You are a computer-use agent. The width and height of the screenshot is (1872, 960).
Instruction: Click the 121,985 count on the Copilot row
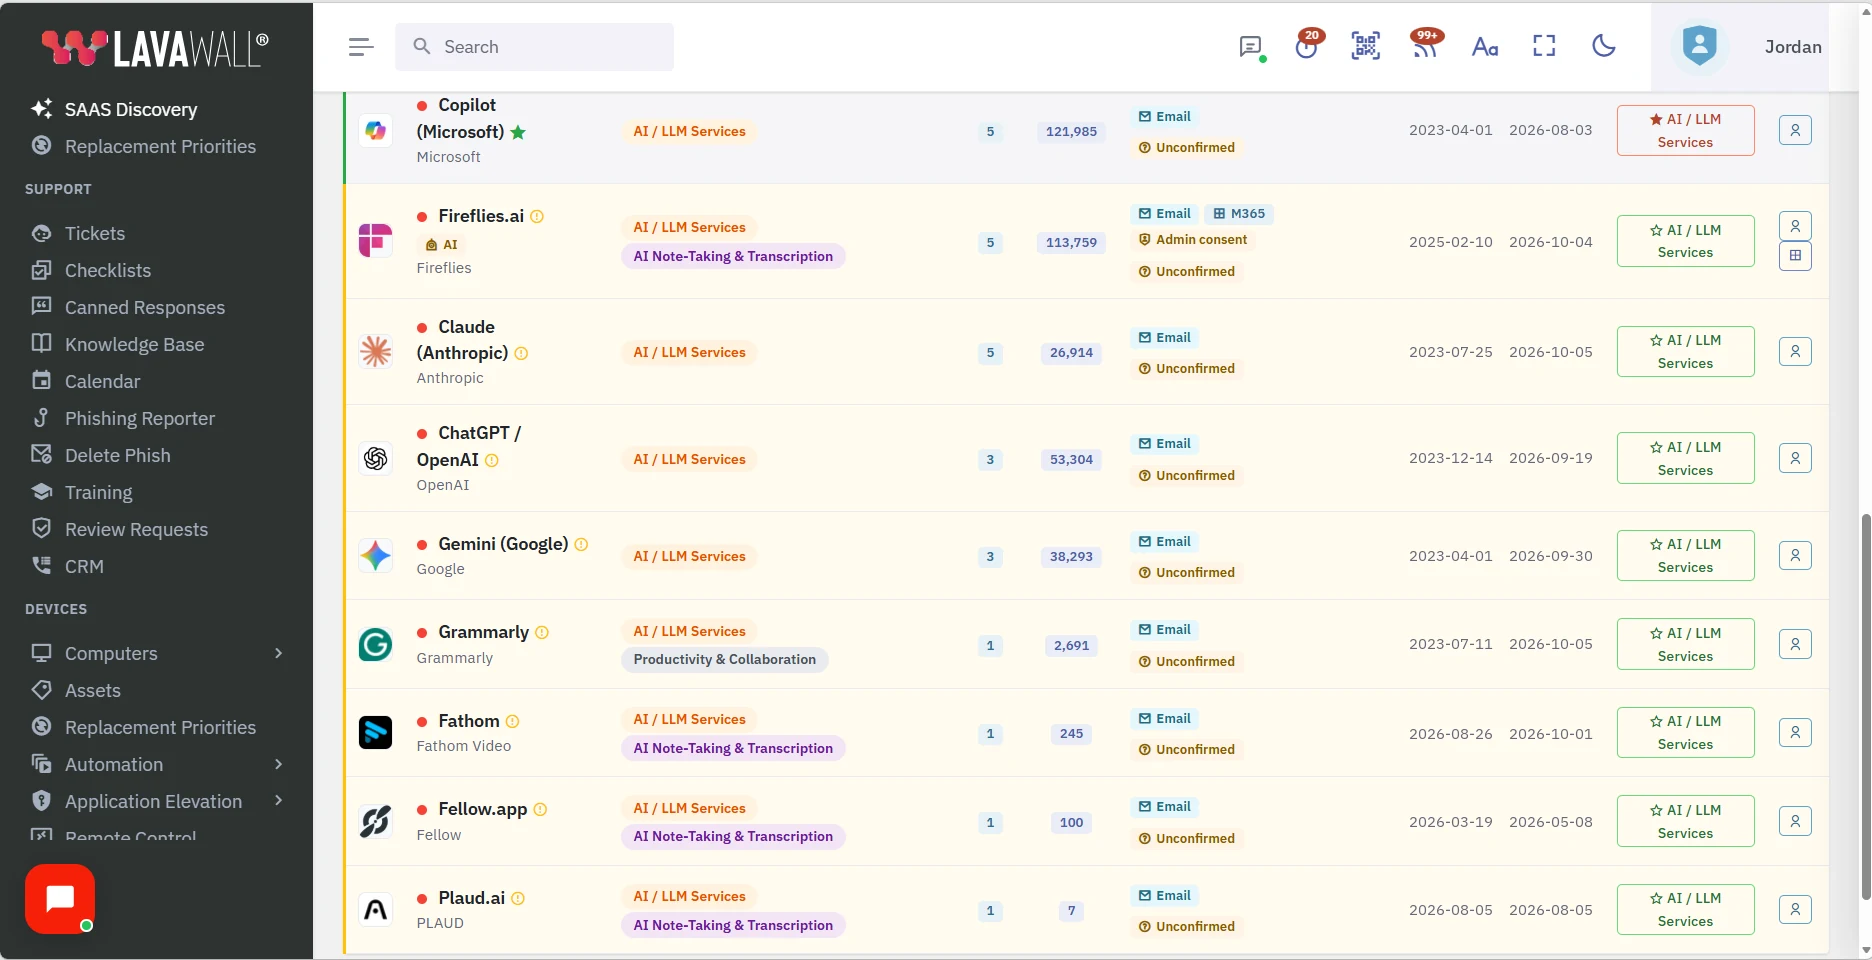(1071, 131)
